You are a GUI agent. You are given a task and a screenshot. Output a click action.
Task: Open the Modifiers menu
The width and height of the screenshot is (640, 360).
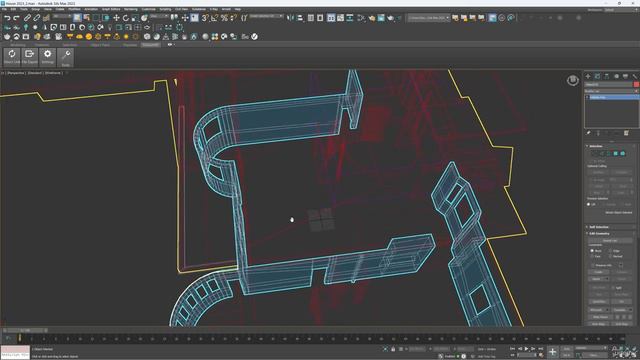click(74, 9)
